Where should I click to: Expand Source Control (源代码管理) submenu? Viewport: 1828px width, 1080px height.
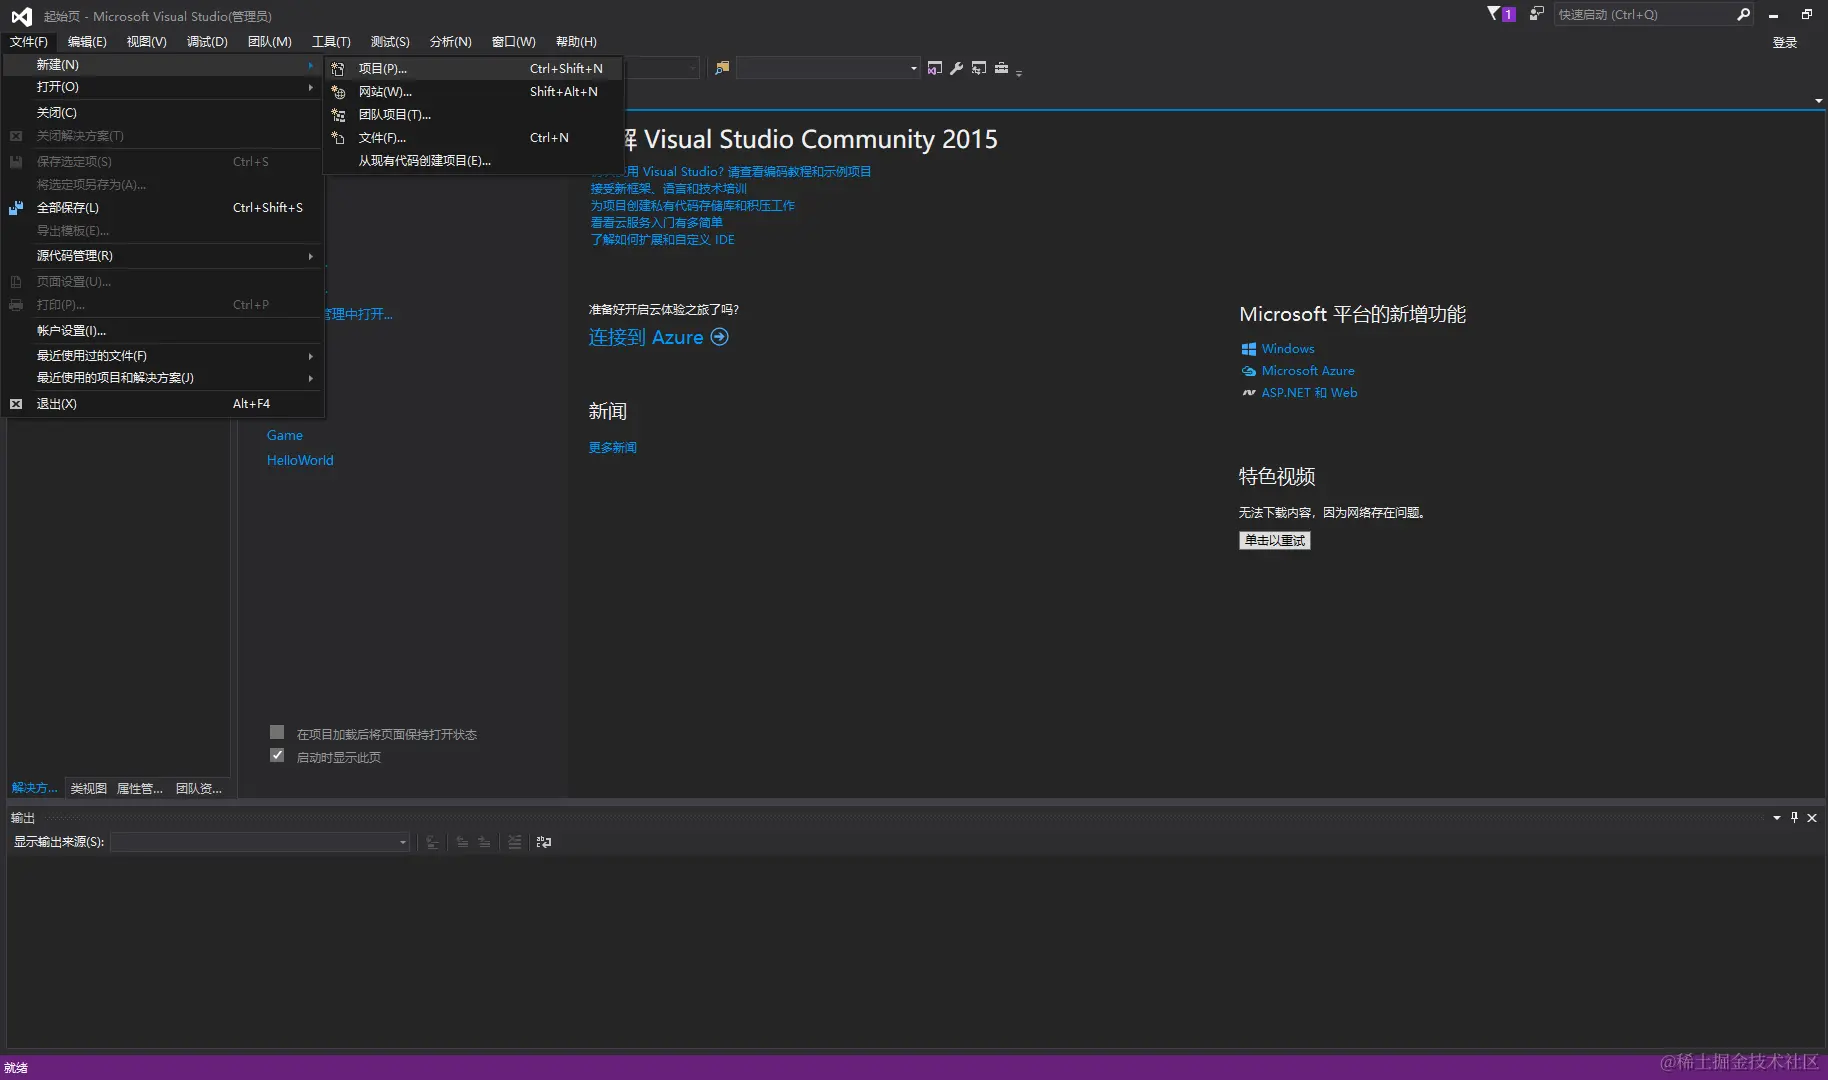[x=162, y=256]
